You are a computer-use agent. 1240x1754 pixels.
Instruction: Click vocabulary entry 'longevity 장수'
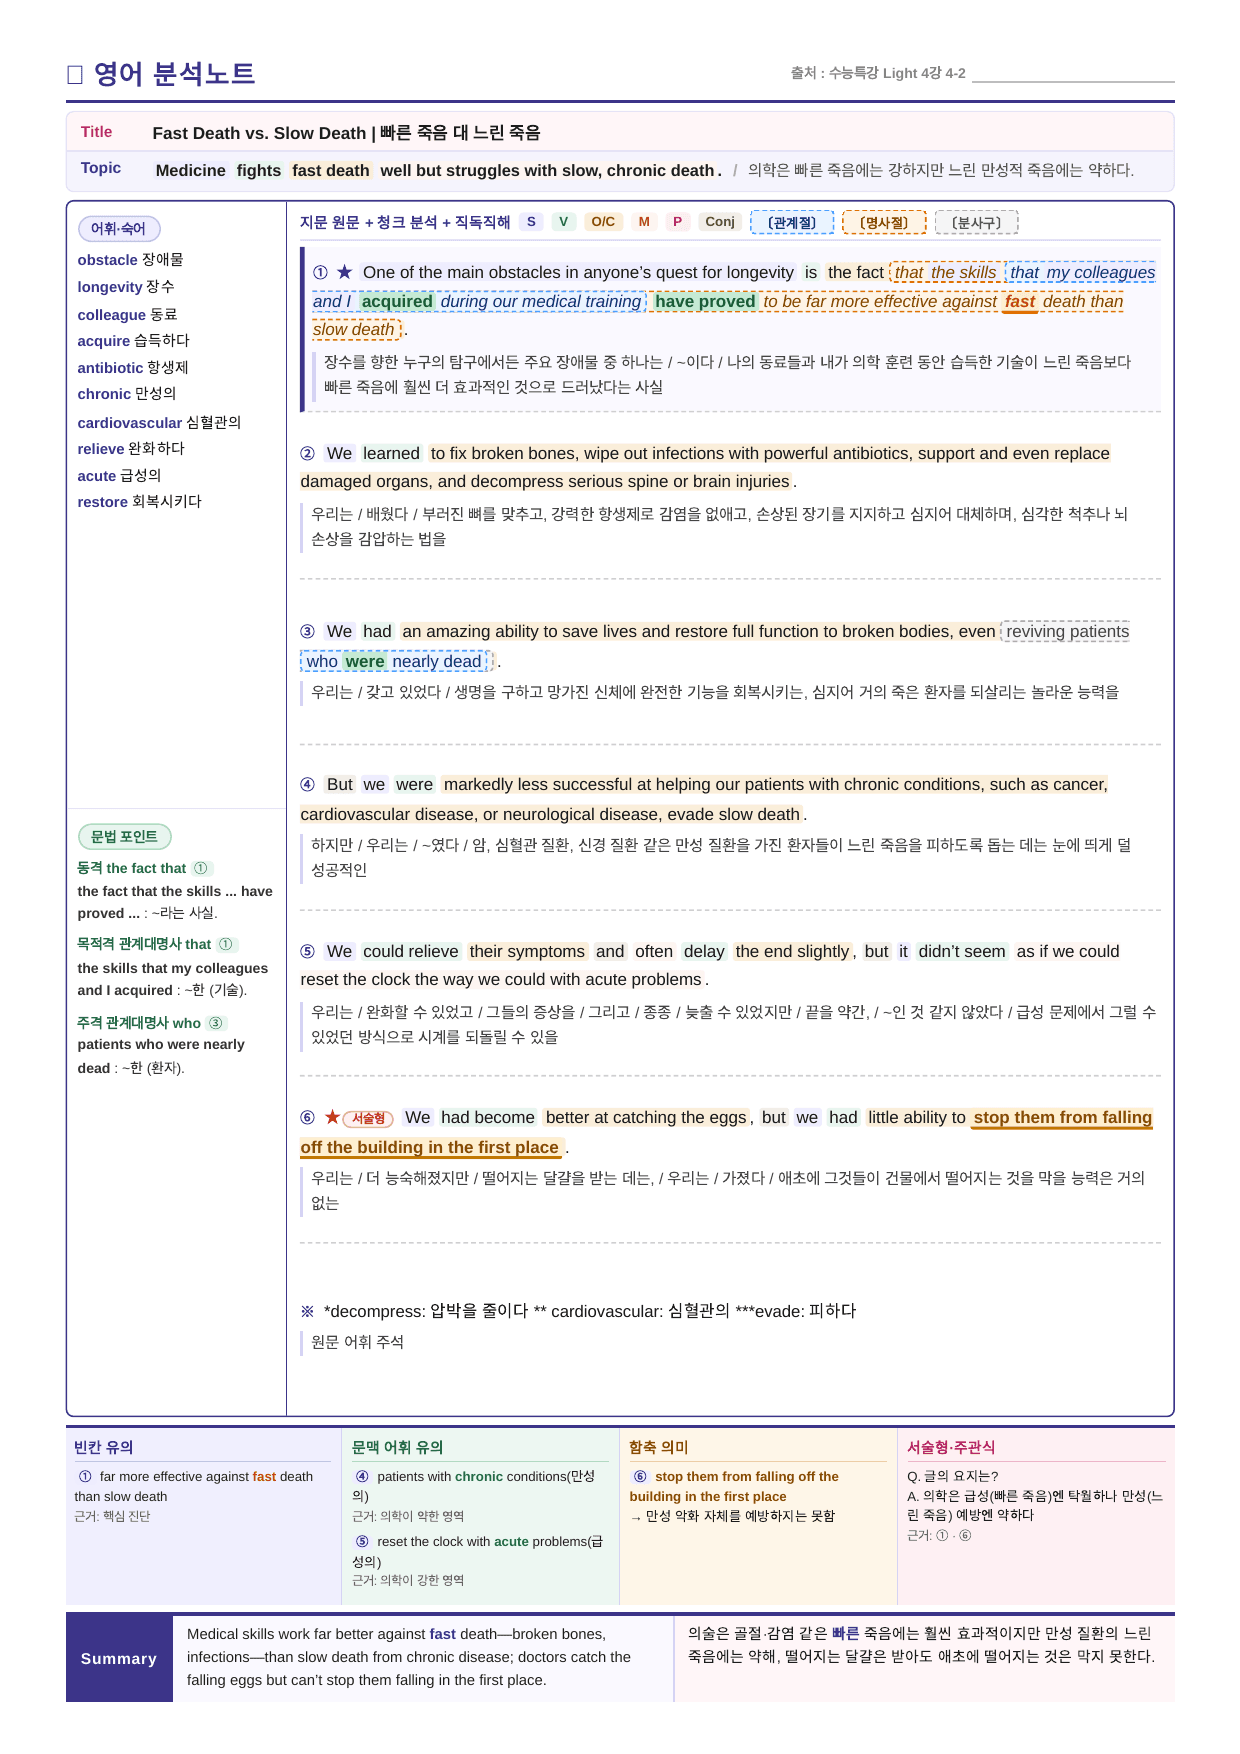126,287
